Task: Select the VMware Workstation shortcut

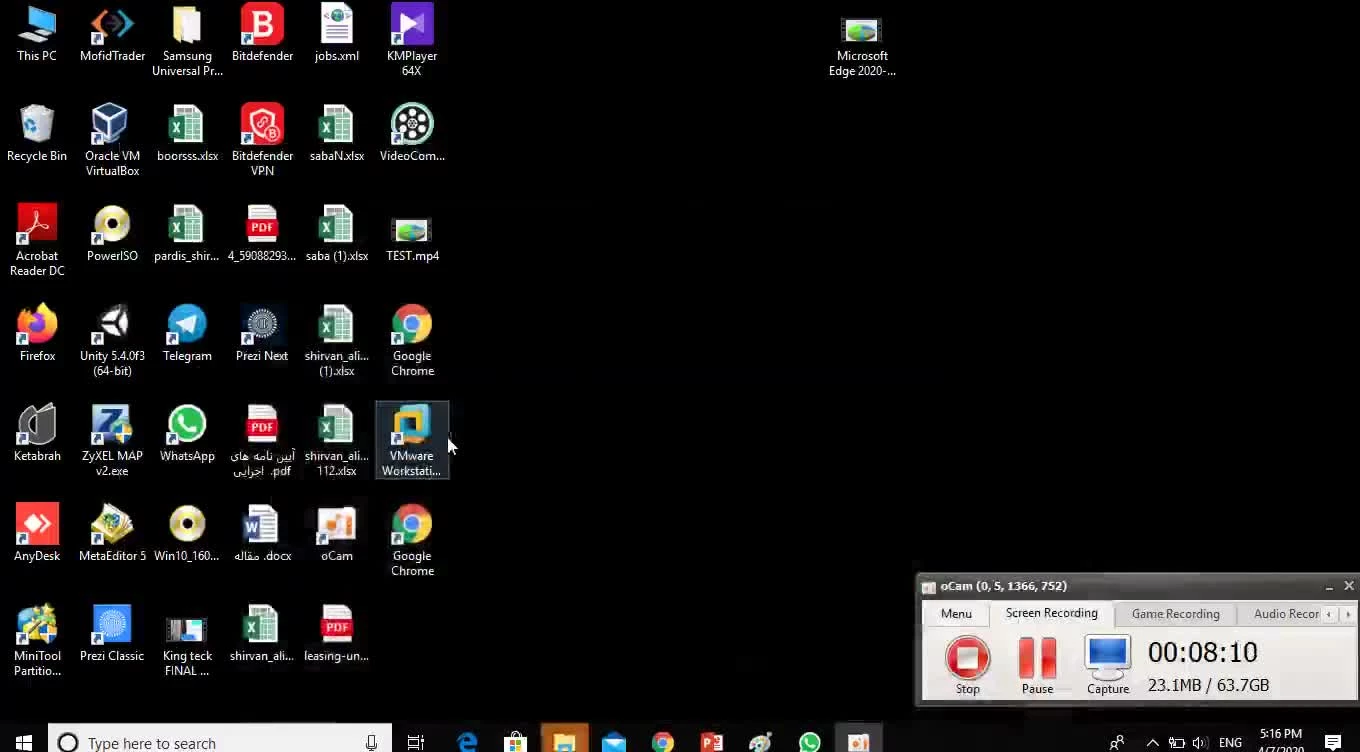Action: 412,441
